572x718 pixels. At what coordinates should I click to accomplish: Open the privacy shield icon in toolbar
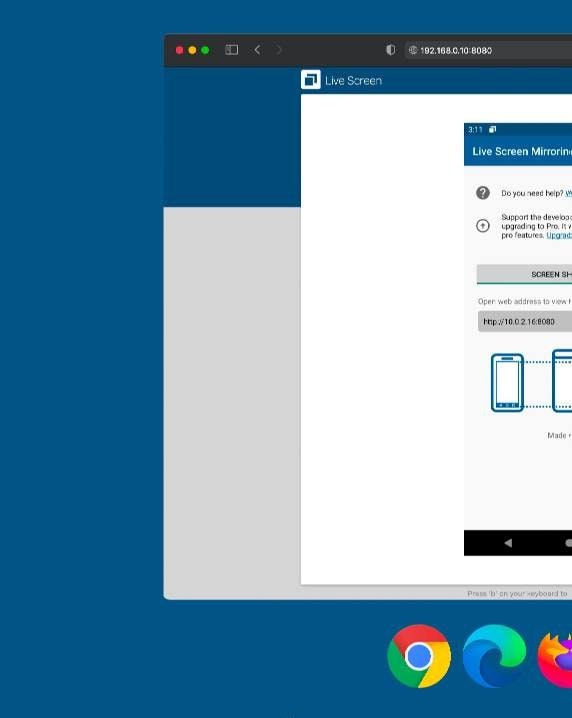point(390,50)
